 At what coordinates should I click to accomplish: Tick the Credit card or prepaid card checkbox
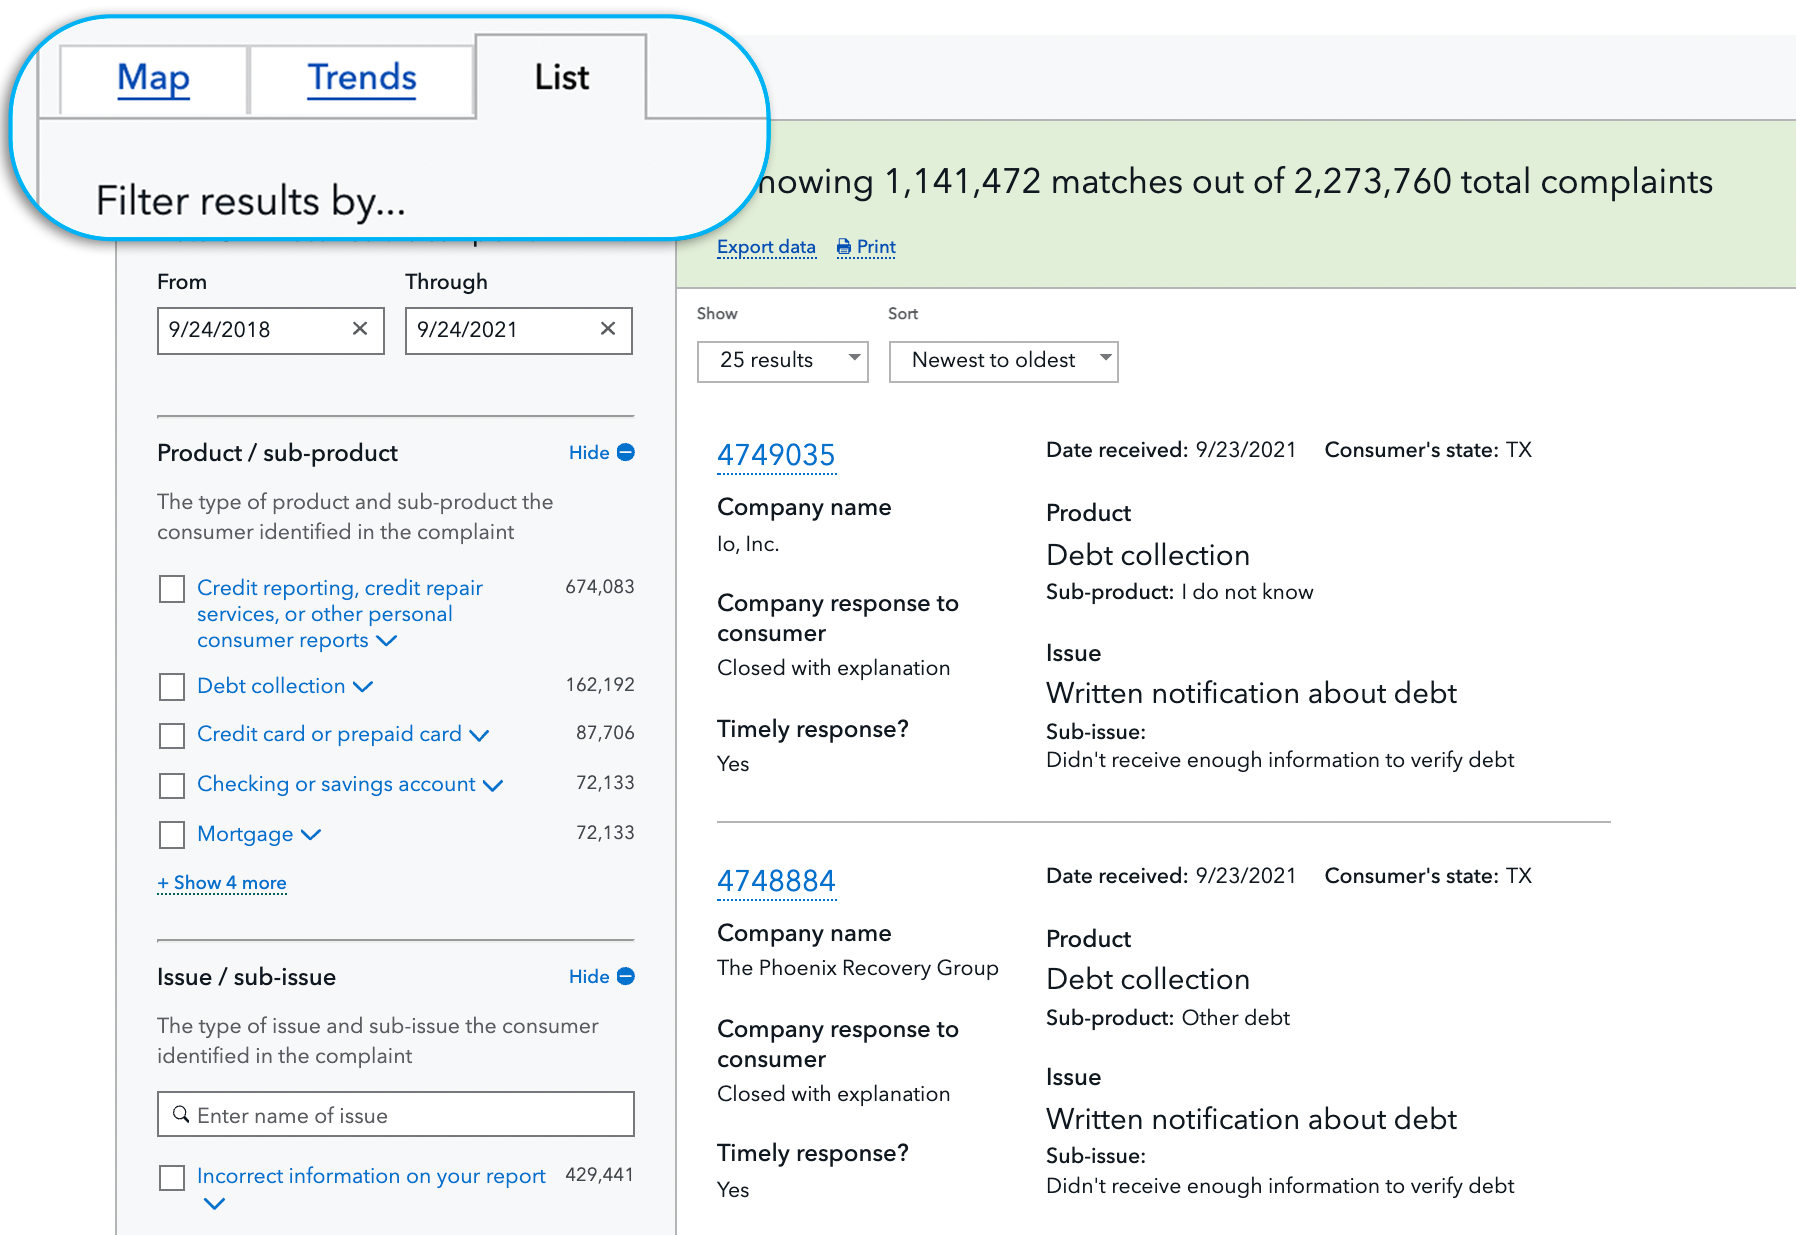172,735
